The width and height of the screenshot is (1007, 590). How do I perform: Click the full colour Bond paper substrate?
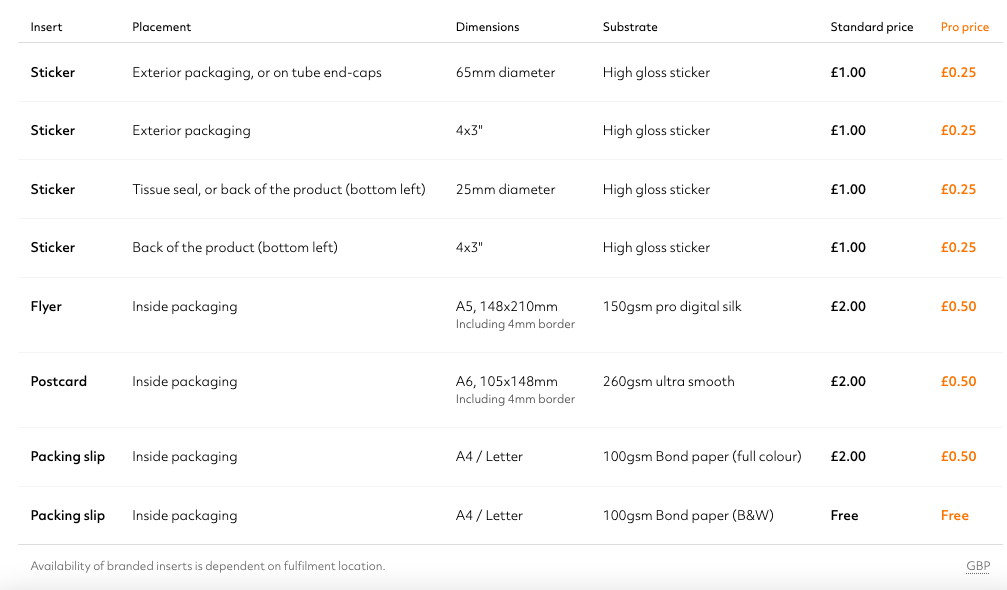[702, 456]
